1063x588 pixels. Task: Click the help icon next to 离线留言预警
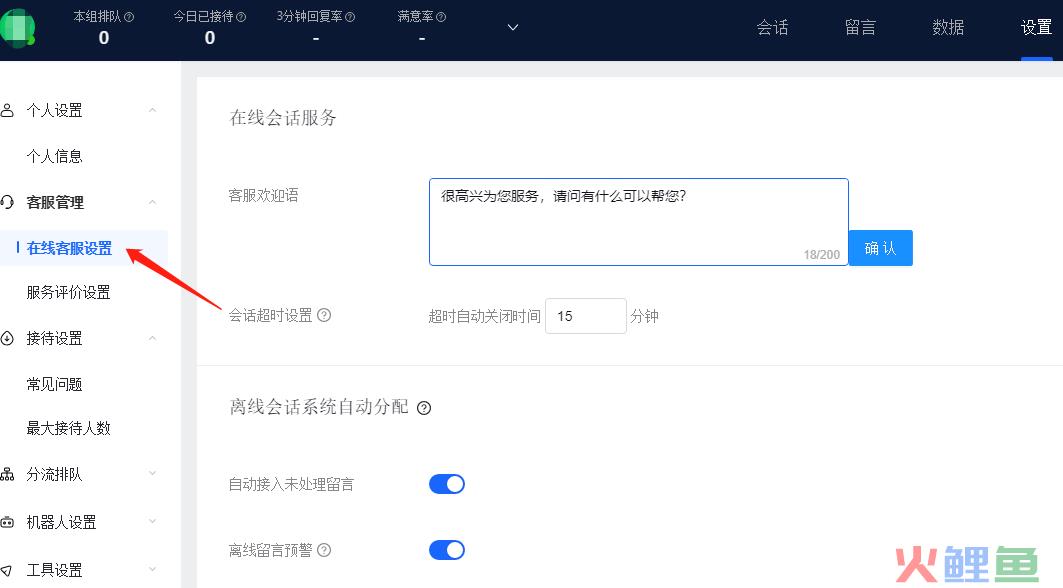(324, 550)
